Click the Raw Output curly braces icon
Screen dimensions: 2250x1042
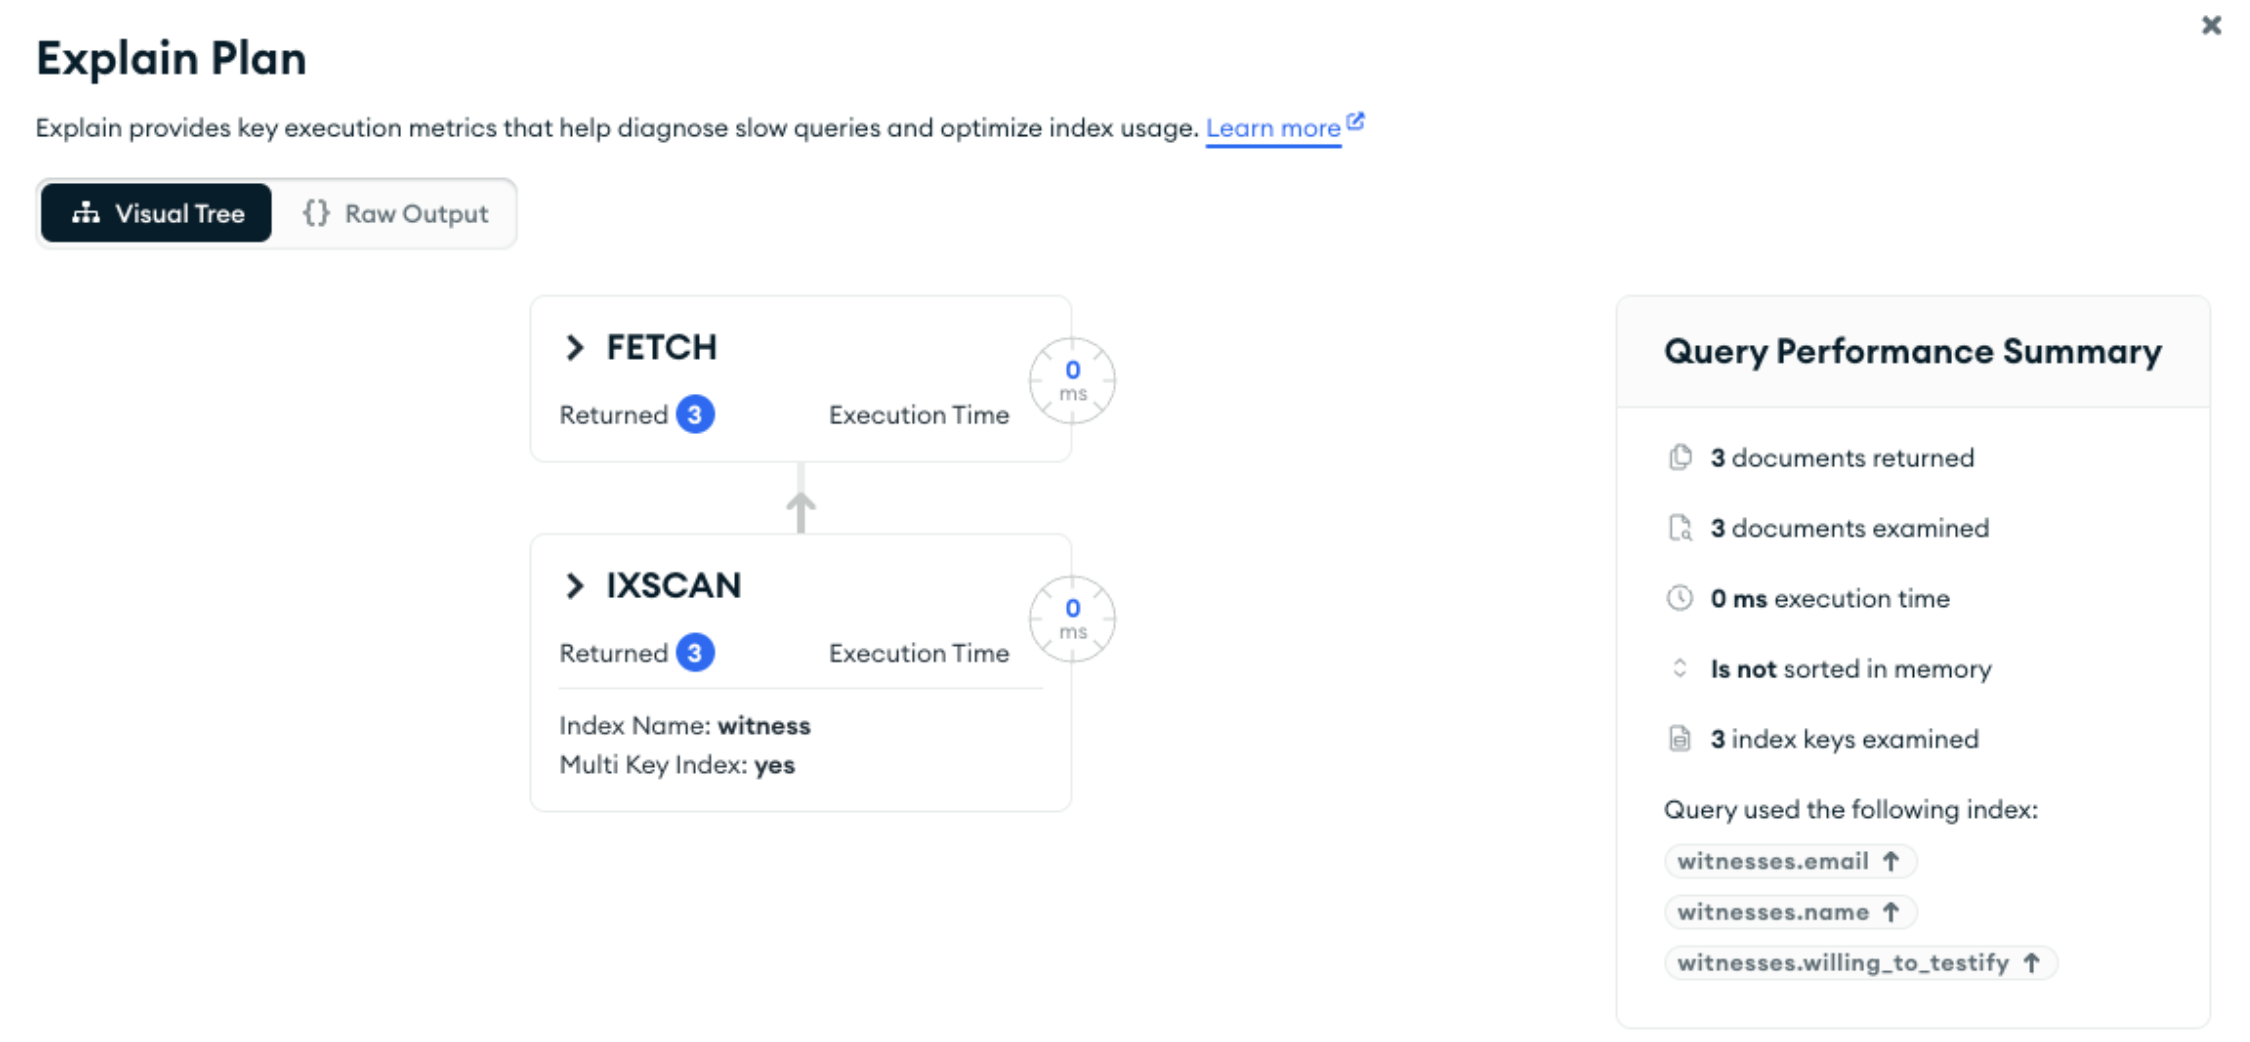click(316, 213)
